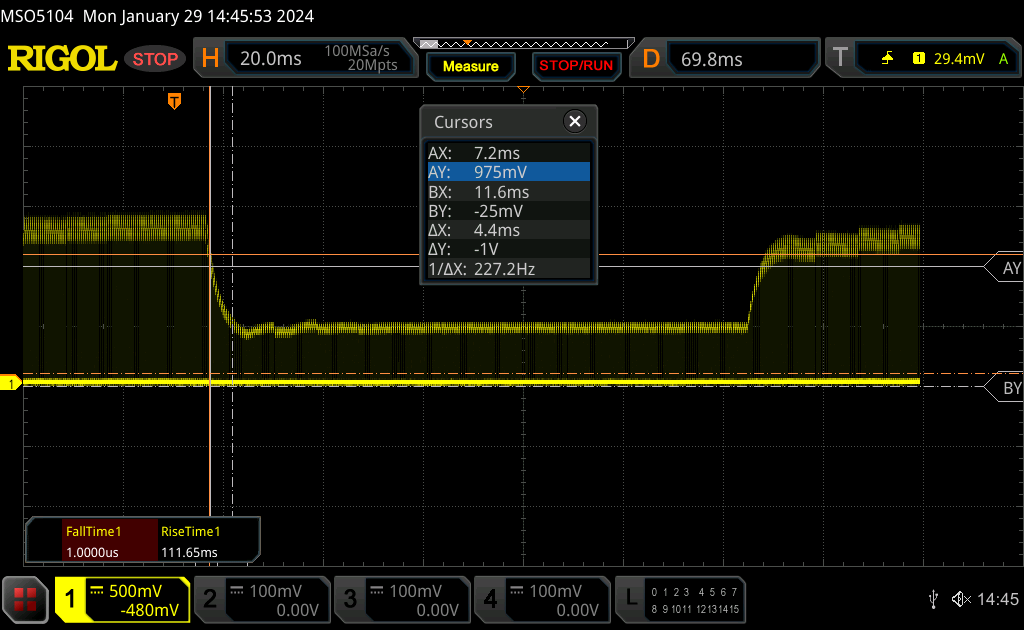Image resolution: width=1024 pixels, height=630 pixels.
Task: Click the orange trigger position marker
Action: 174,101
